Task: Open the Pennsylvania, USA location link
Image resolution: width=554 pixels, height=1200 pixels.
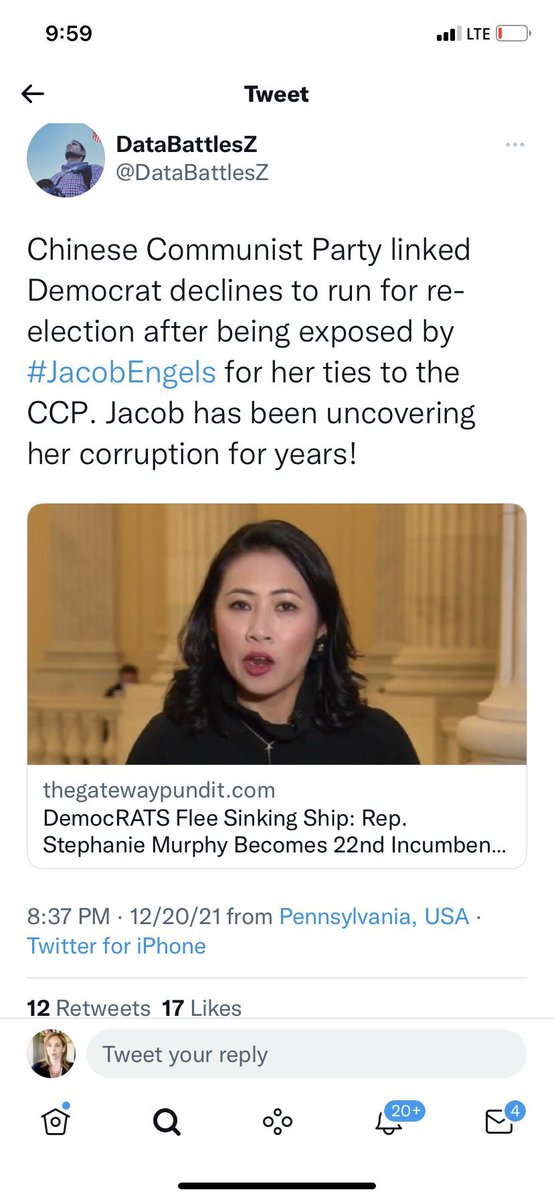Action: pyautogui.click(x=374, y=916)
